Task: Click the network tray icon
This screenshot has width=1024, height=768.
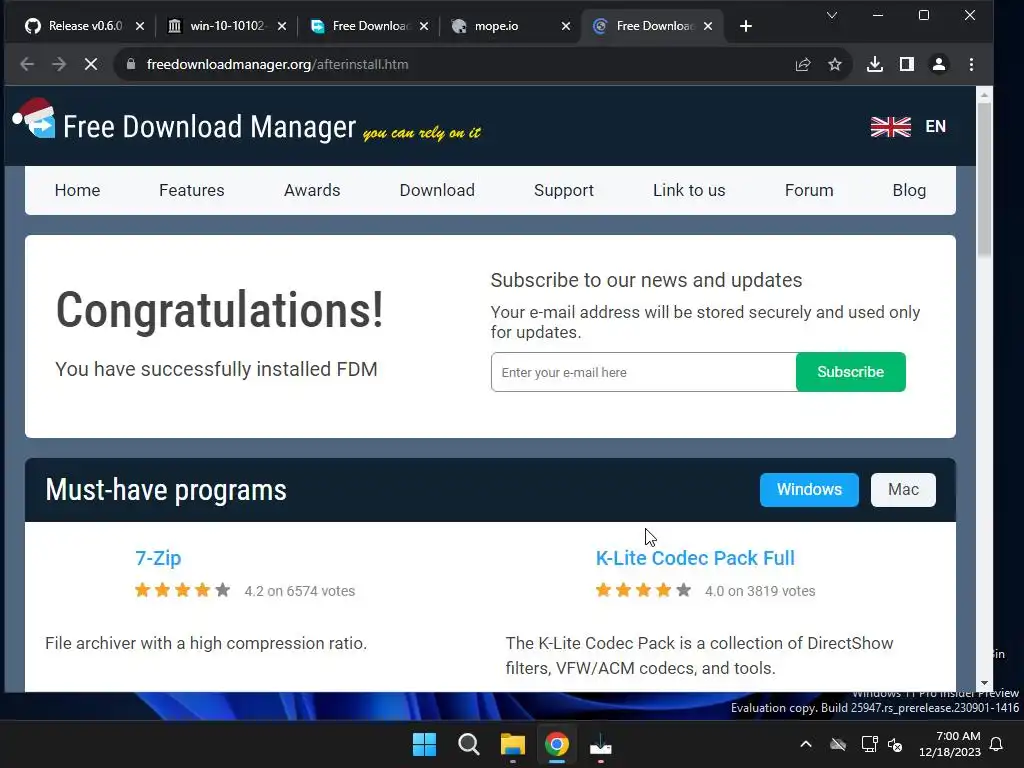Action: pyautogui.click(x=869, y=744)
